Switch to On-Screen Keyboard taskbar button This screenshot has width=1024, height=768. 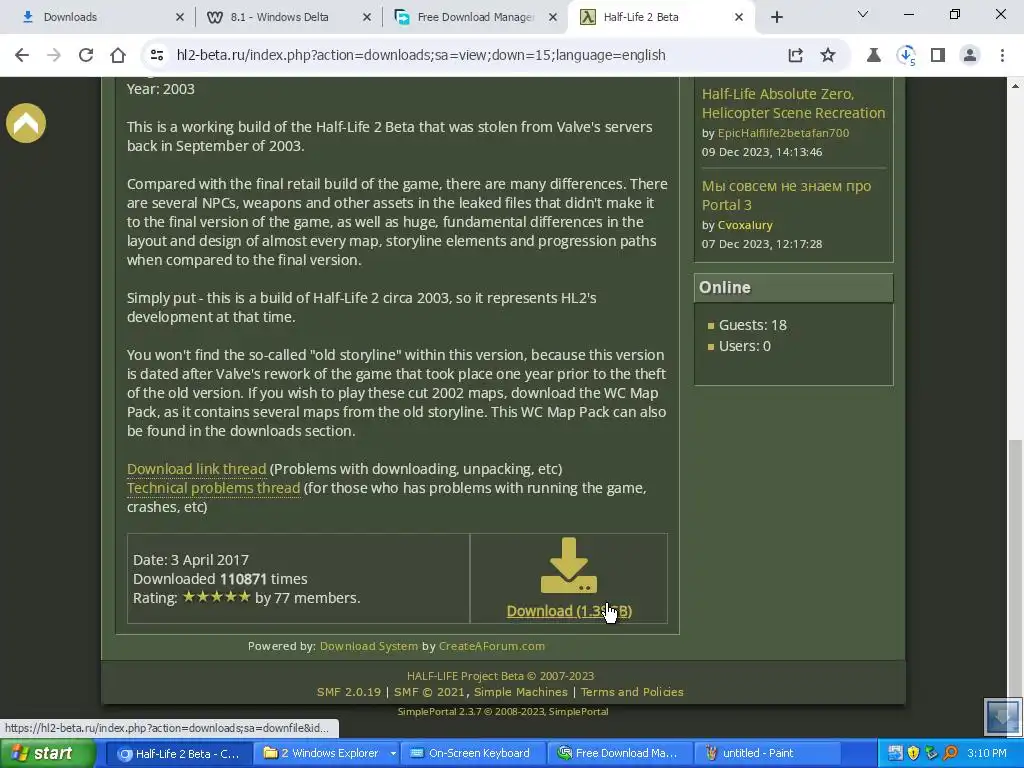pyautogui.click(x=472, y=754)
